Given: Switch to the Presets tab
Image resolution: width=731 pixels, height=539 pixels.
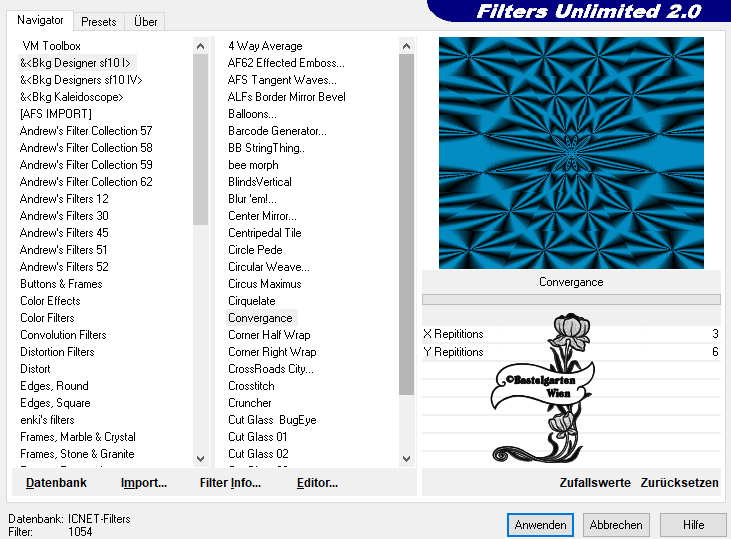Looking at the screenshot, I should 98,21.
